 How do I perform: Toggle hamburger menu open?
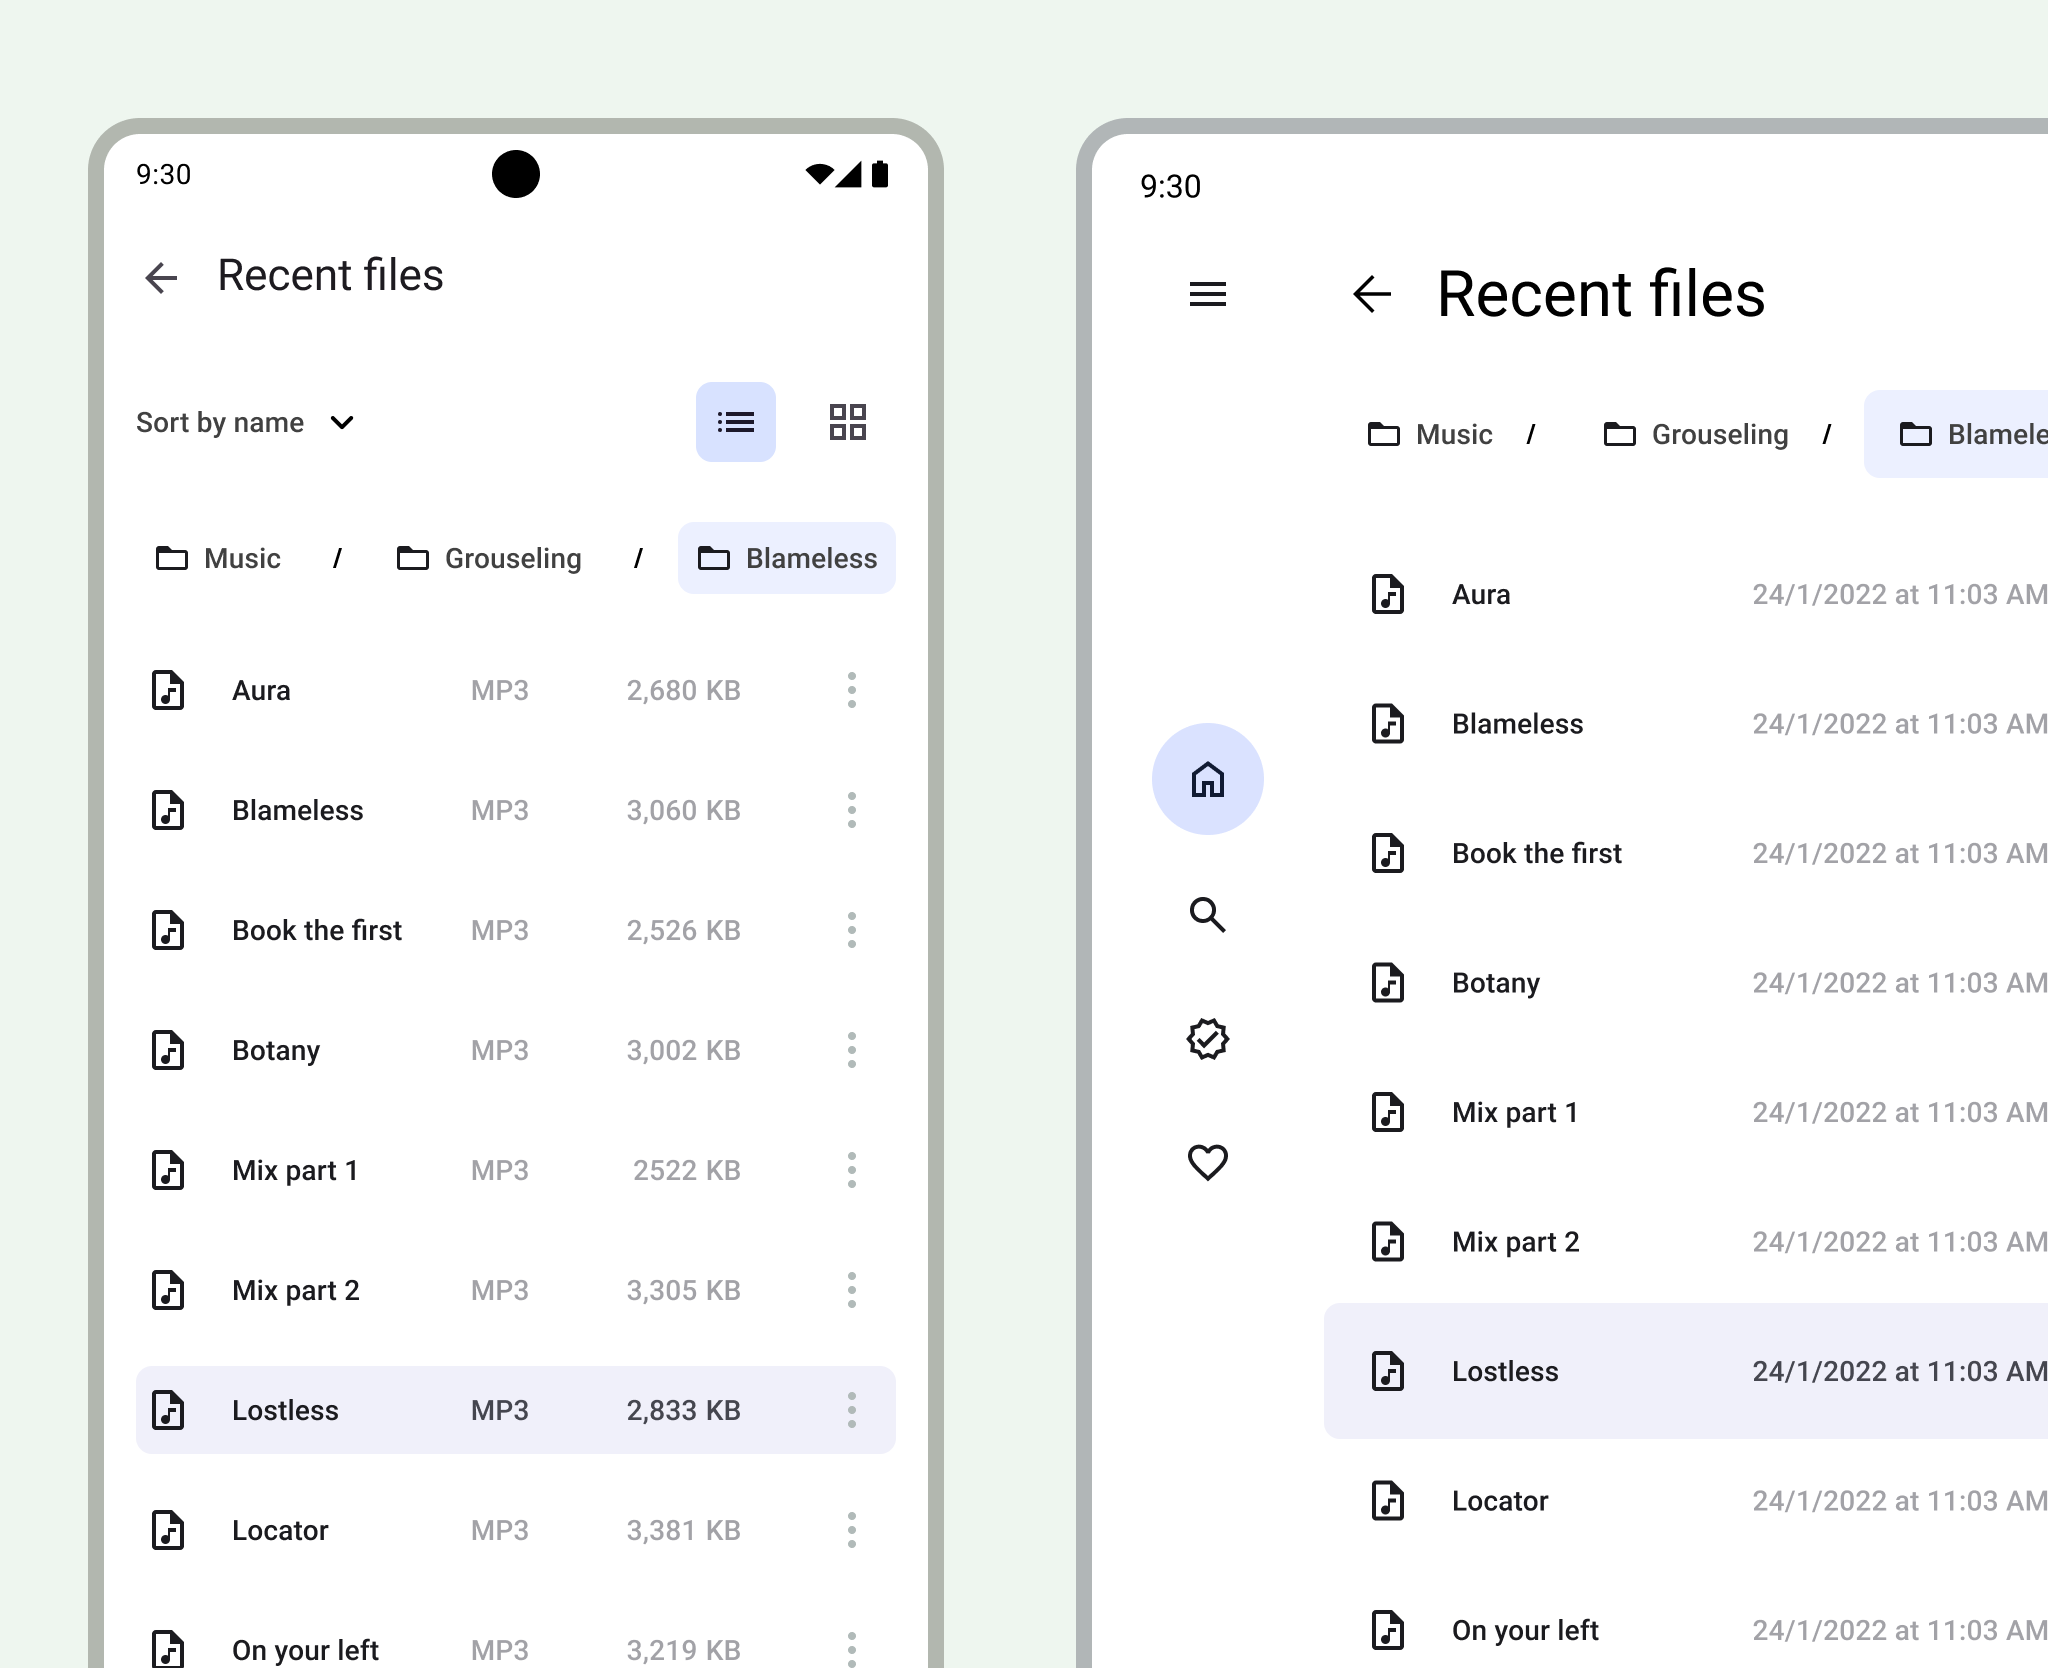click(1206, 294)
